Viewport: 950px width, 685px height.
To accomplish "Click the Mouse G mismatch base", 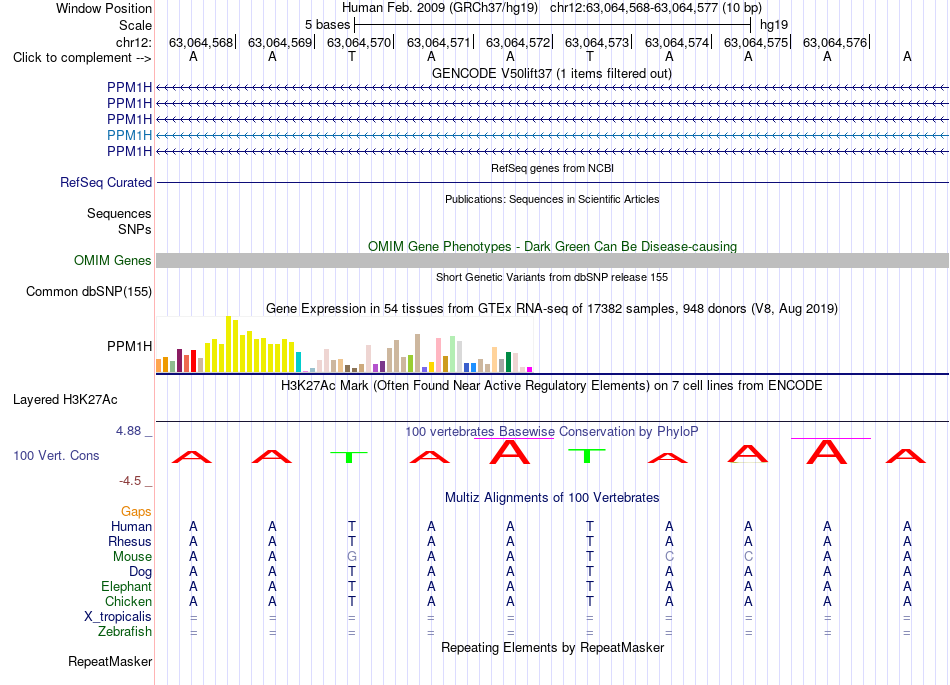I will coord(351,557).
